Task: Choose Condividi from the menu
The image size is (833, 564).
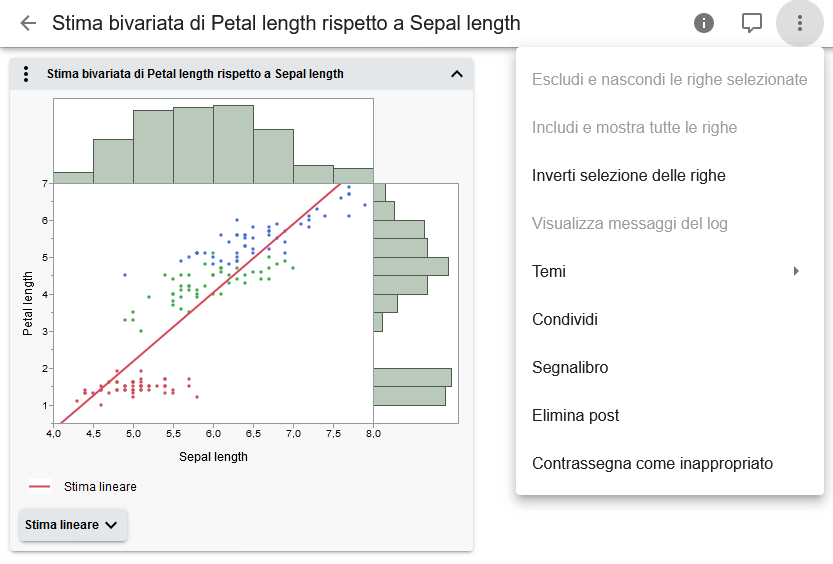Action: (565, 320)
